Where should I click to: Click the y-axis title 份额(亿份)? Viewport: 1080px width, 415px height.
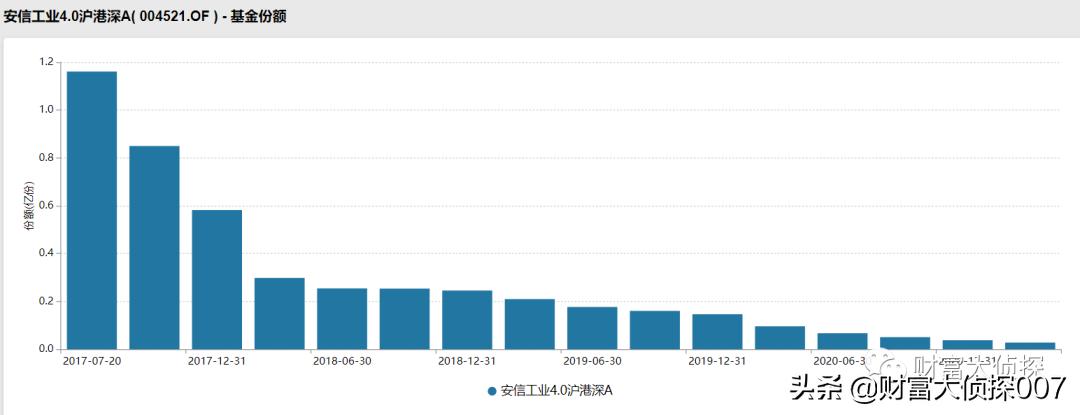point(28,205)
